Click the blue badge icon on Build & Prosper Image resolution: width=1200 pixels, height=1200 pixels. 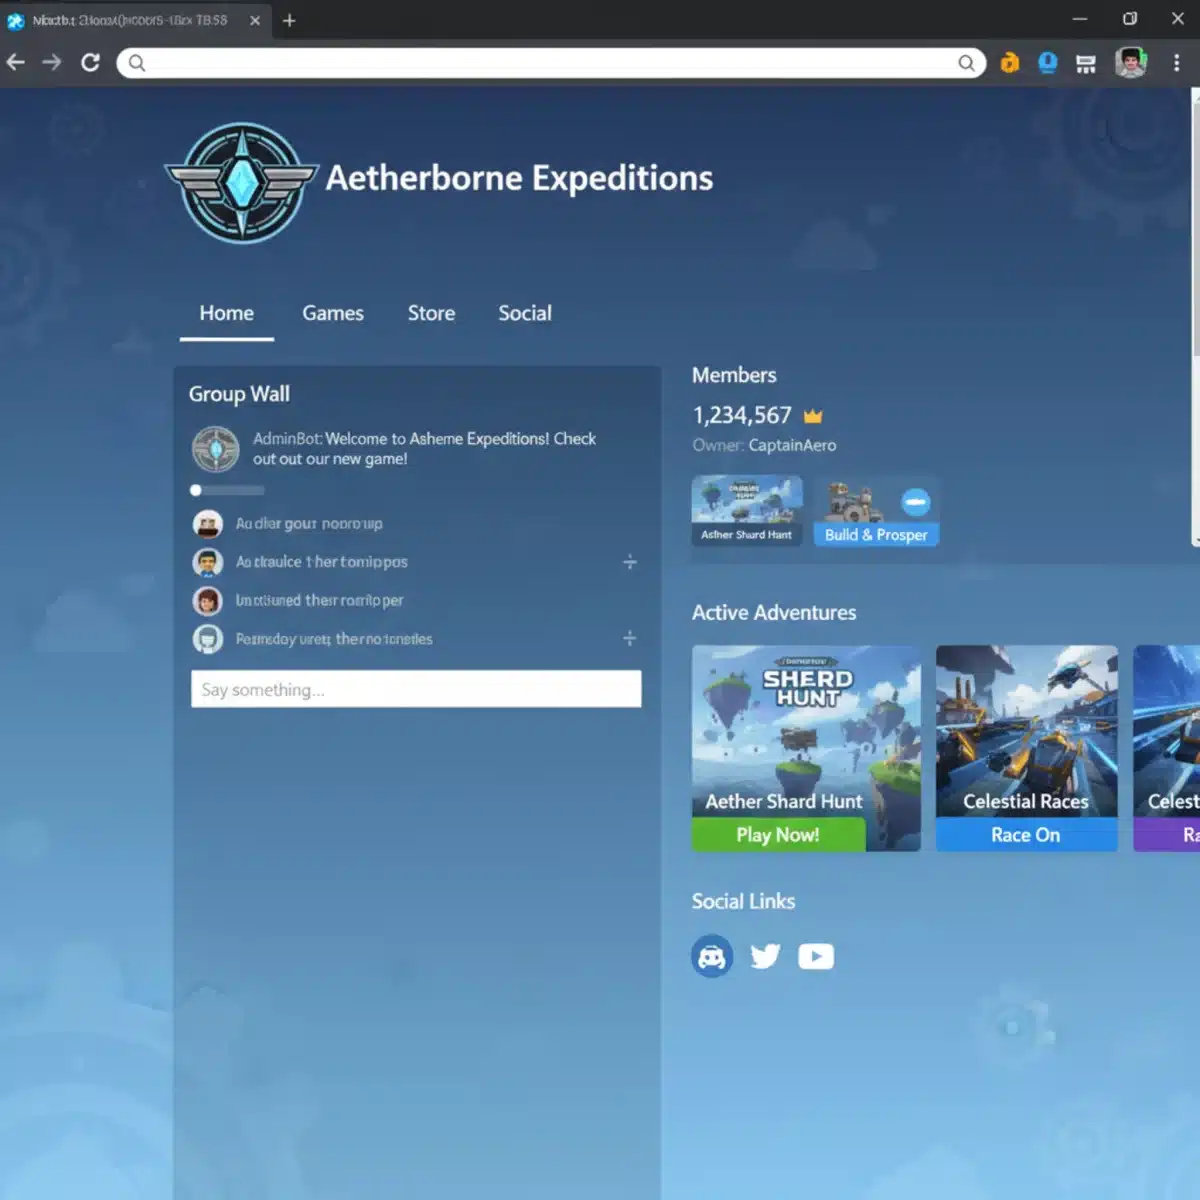(917, 504)
